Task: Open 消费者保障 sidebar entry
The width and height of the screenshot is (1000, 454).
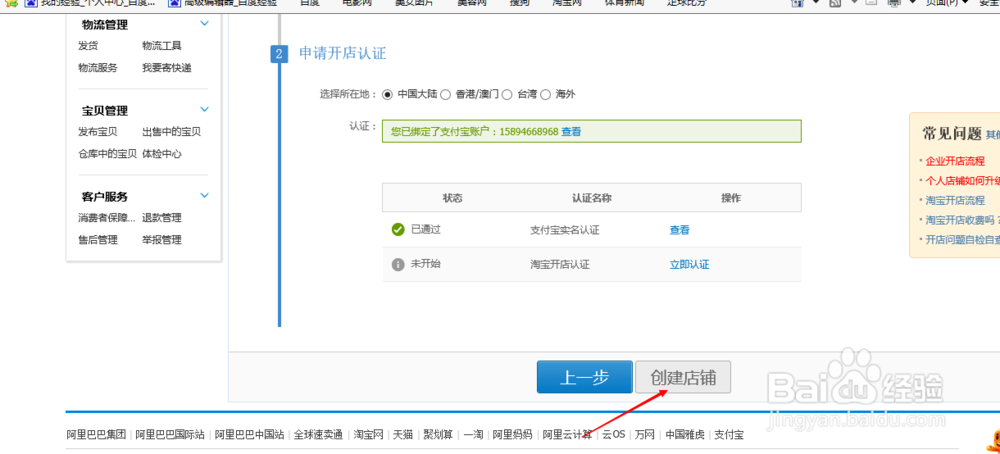Action: [107, 218]
